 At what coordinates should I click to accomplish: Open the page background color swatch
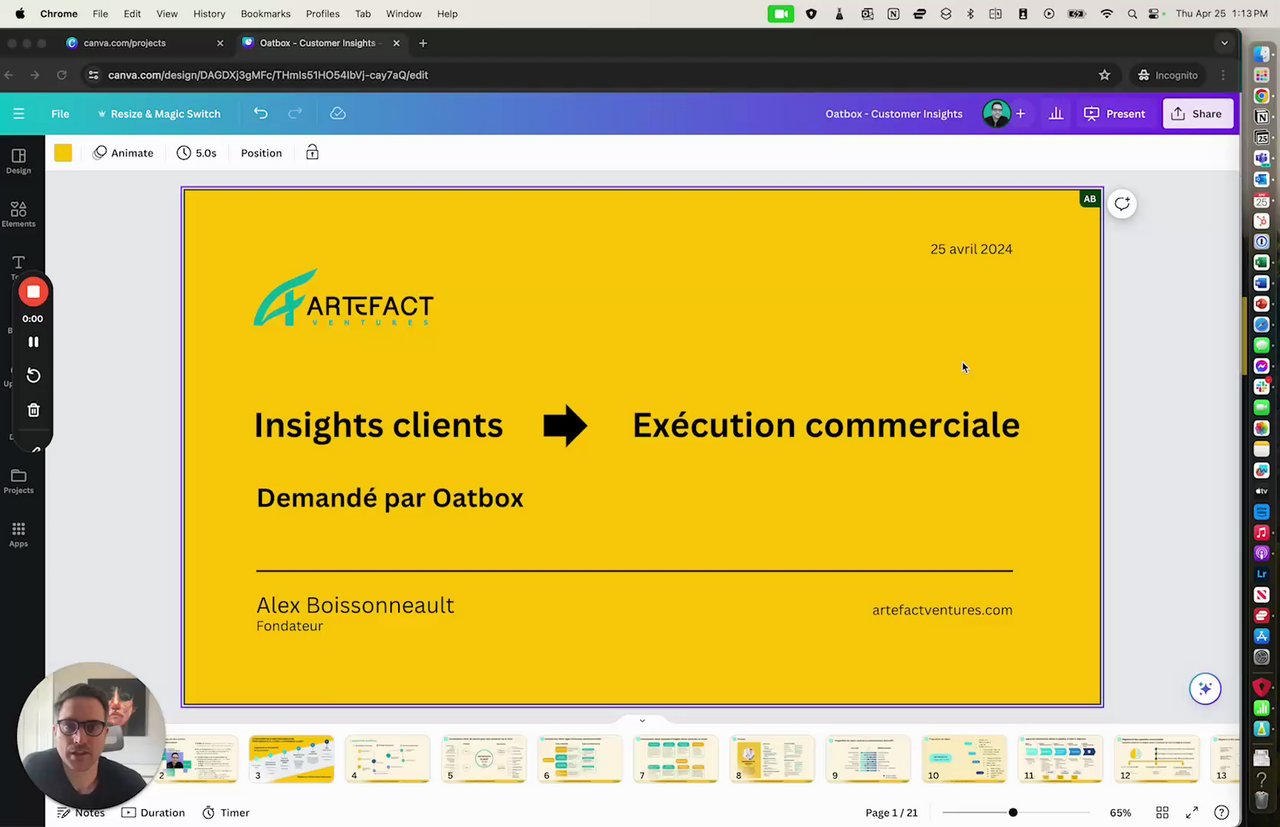pos(63,153)
